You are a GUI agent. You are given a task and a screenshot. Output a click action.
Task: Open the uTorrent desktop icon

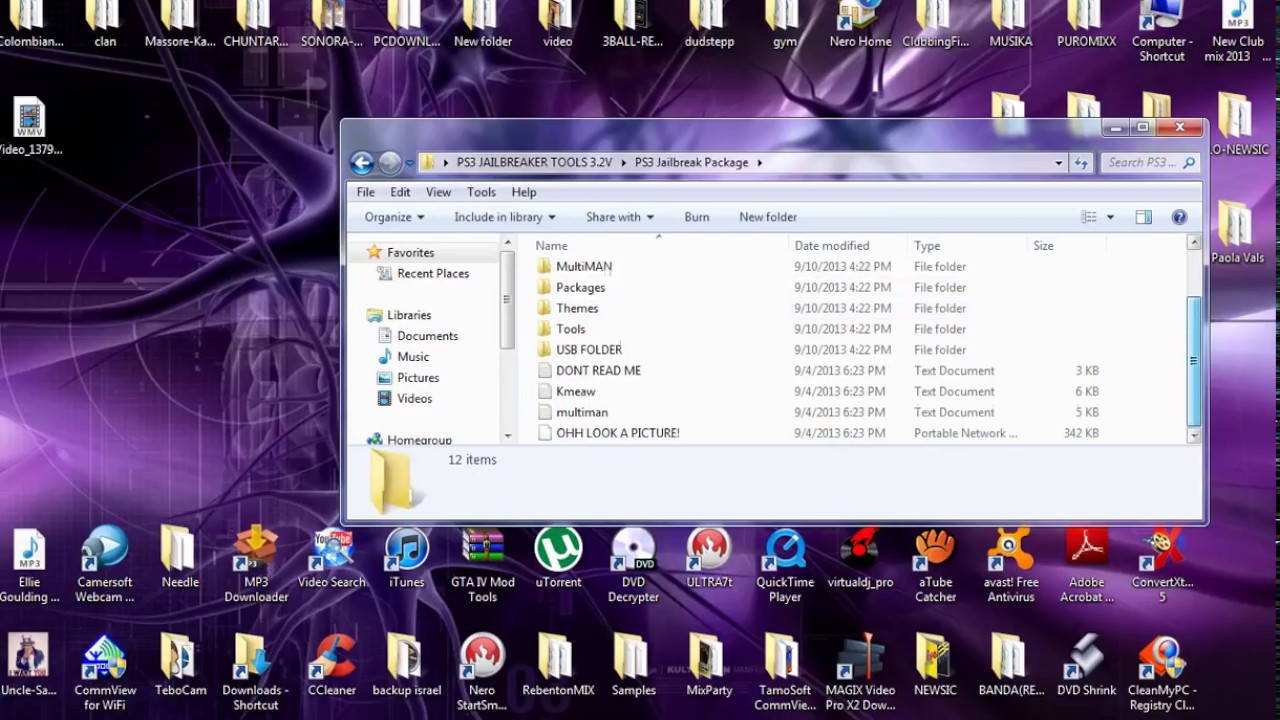point(558,560)
